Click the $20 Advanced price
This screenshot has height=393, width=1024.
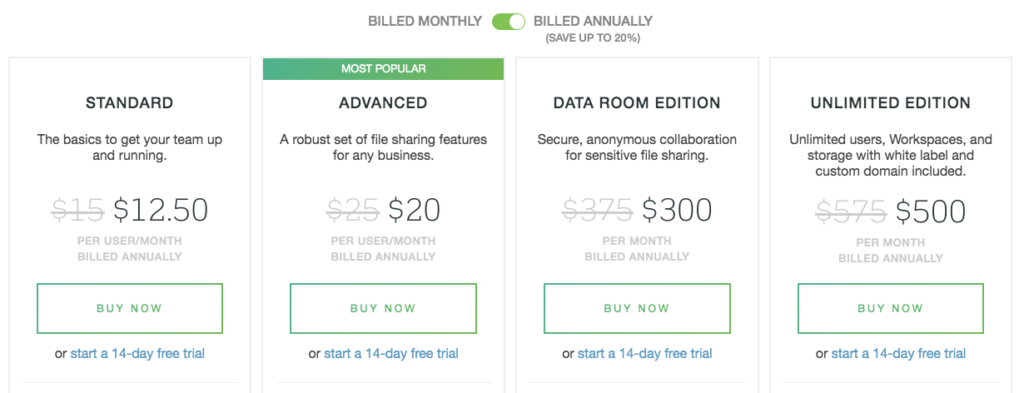point(415,210)
